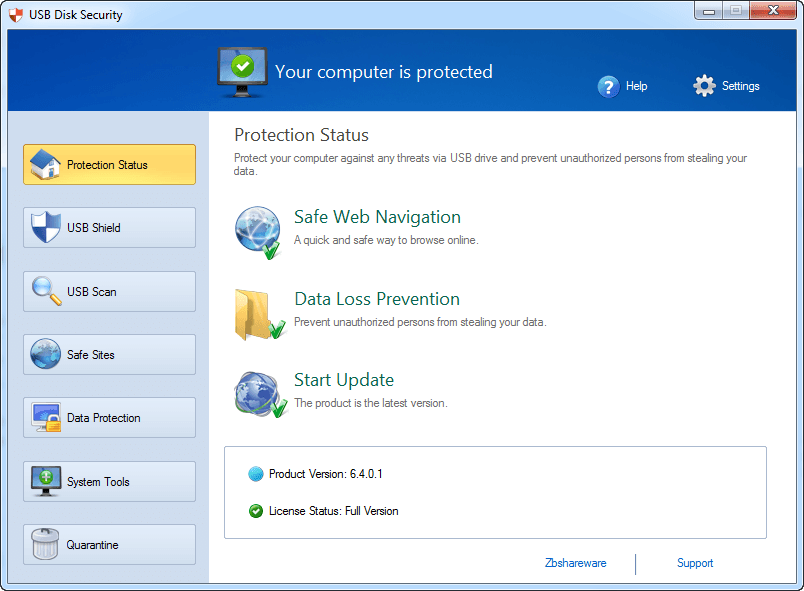
Task: Click the protected computer monitor icon in header
Action: [x=242, y=72]
